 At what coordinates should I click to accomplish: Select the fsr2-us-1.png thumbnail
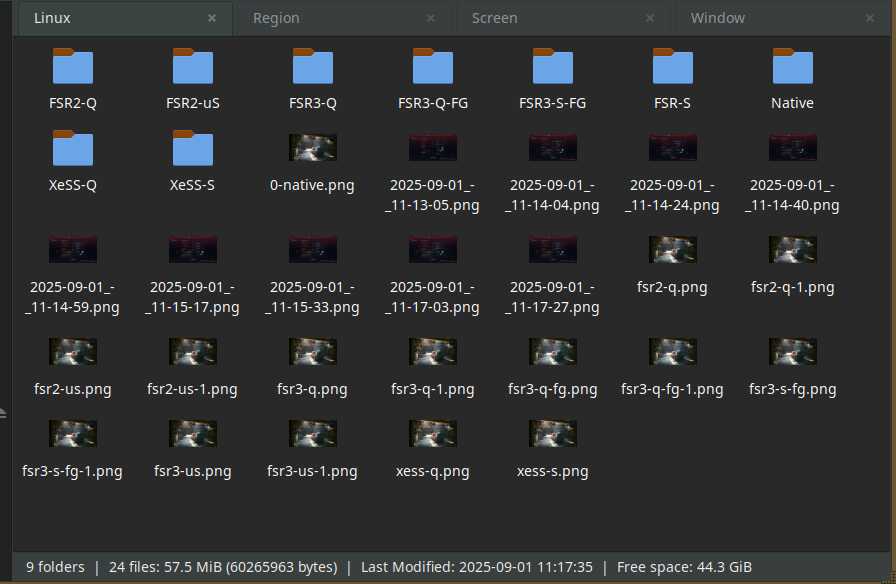[x=193, y=351]
